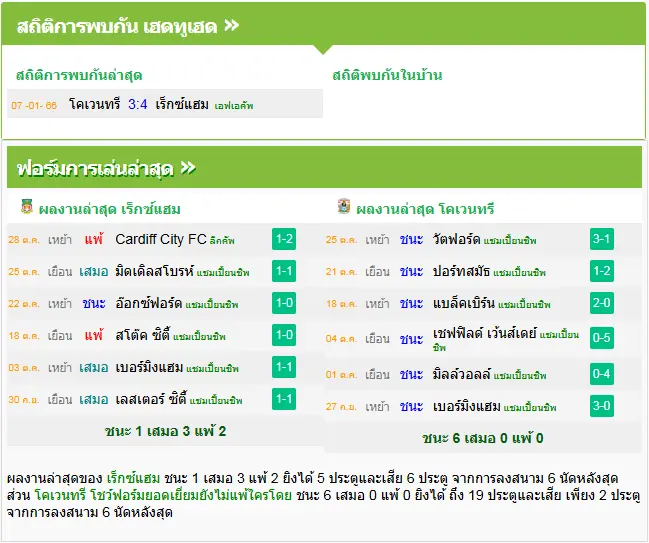The image size is (649, 543).
Task: Select the สถิติการพบกันล่าสุด heading
Action: pyautogui.click(x=79, y=75)
